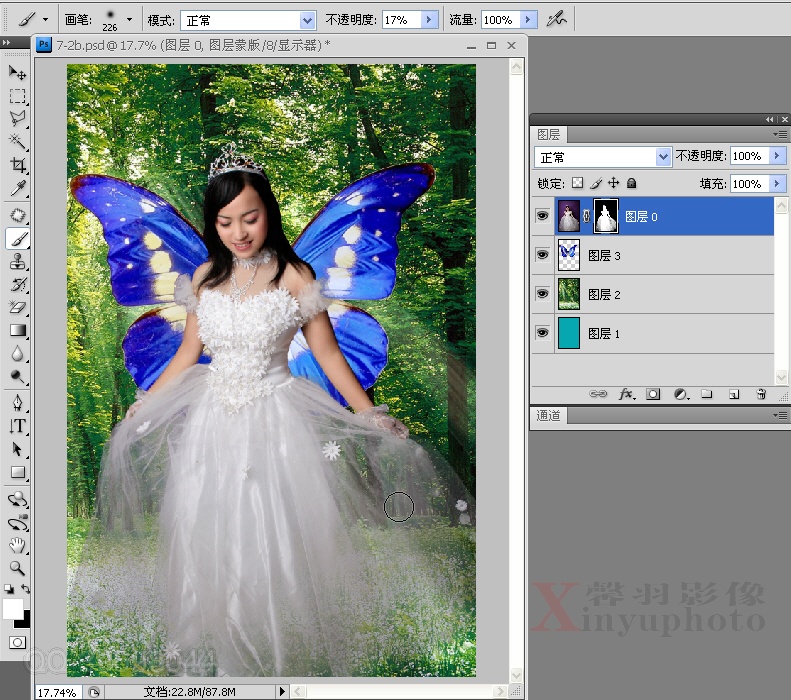Viewport: 791px width, 700px height.
Task: Click the zoom percentage field 17.74%
Action: (x=56, y=692)
